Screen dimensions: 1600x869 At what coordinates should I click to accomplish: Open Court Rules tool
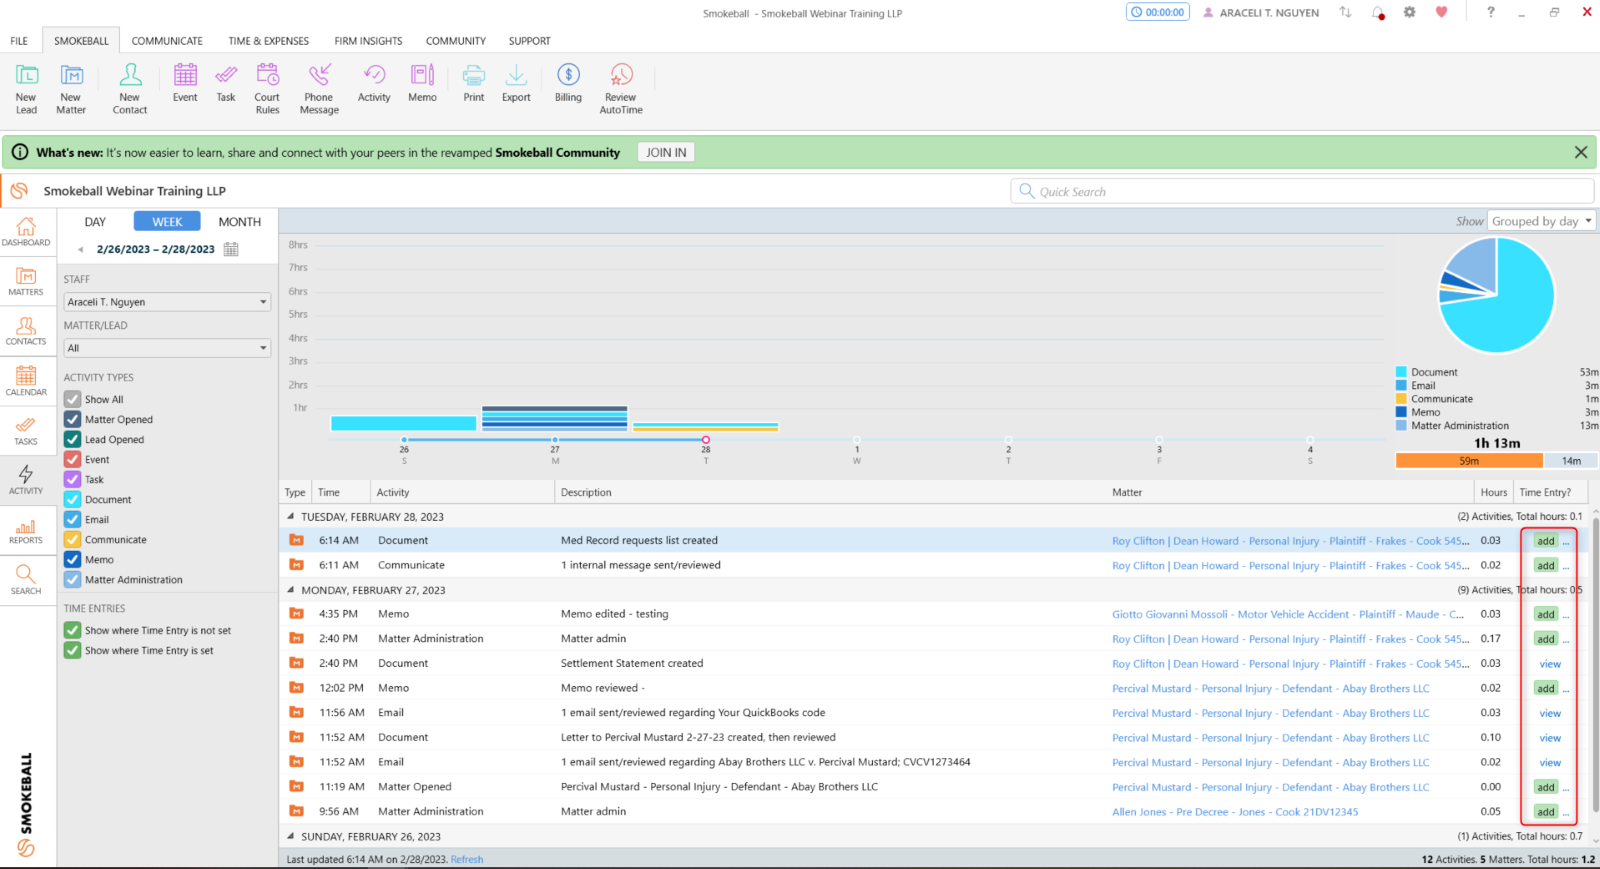[x=267, y=88]
